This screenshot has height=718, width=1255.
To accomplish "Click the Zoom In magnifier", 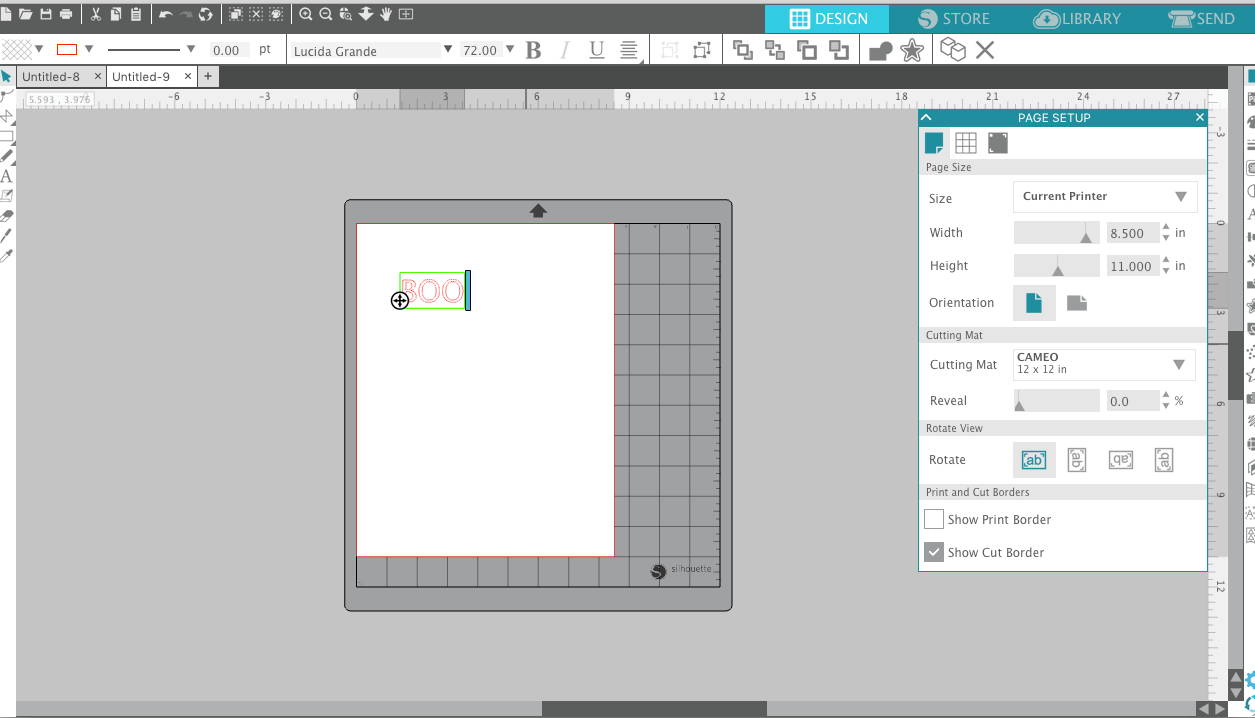I will point(306,14).
